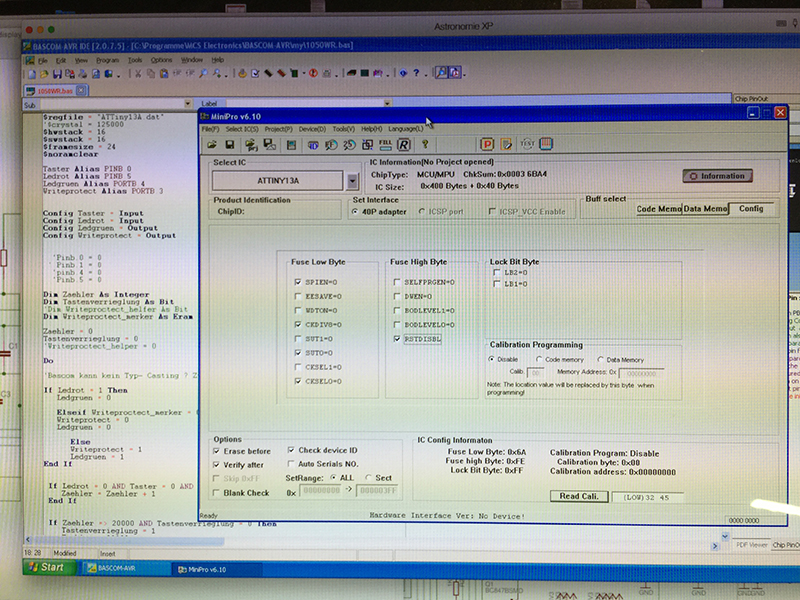Screen dimensions: 800x600
Task: Click the MiniPro read chip ID icon
Action: coord(313,145)
